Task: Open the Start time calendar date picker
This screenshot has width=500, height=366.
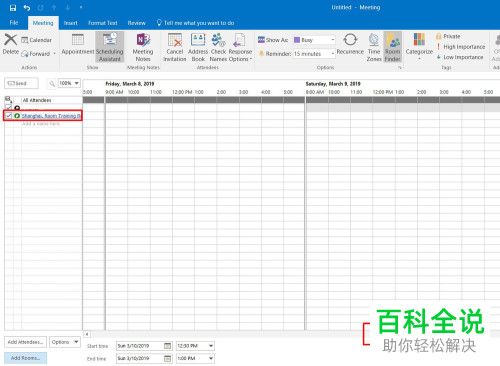Action: [x=168, y=346]
